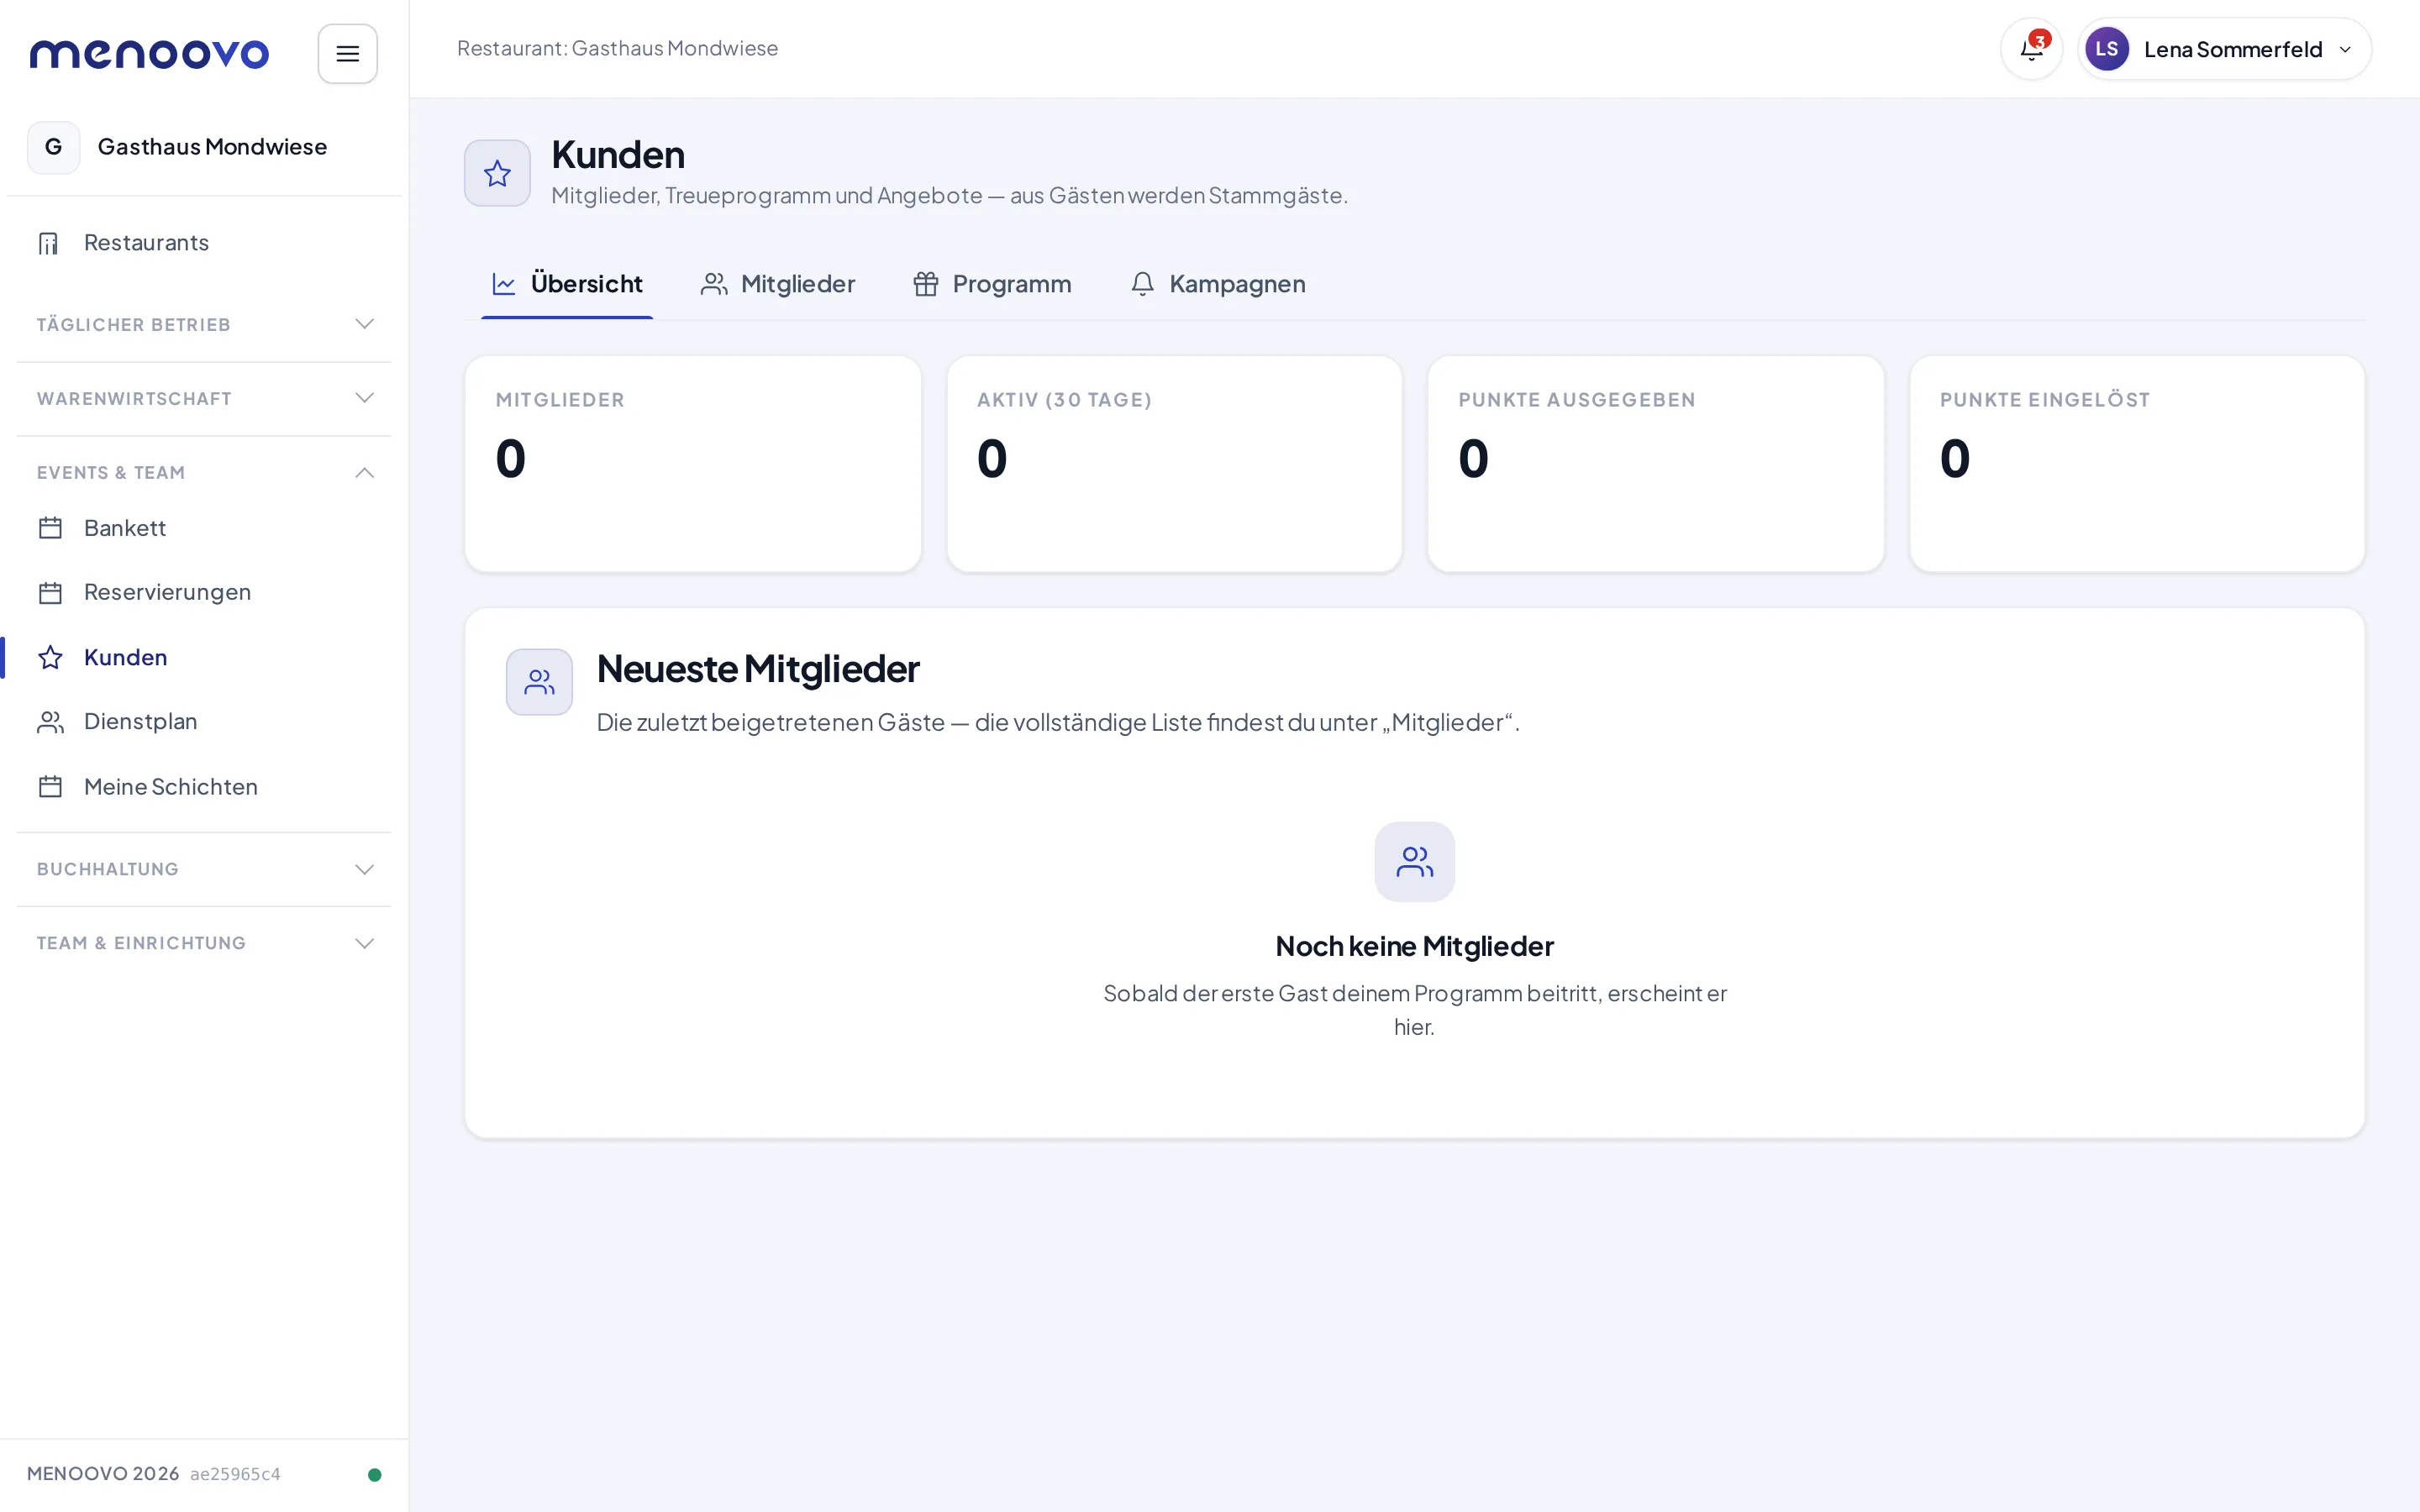Click the green status dot in footer

[374, 1474]
